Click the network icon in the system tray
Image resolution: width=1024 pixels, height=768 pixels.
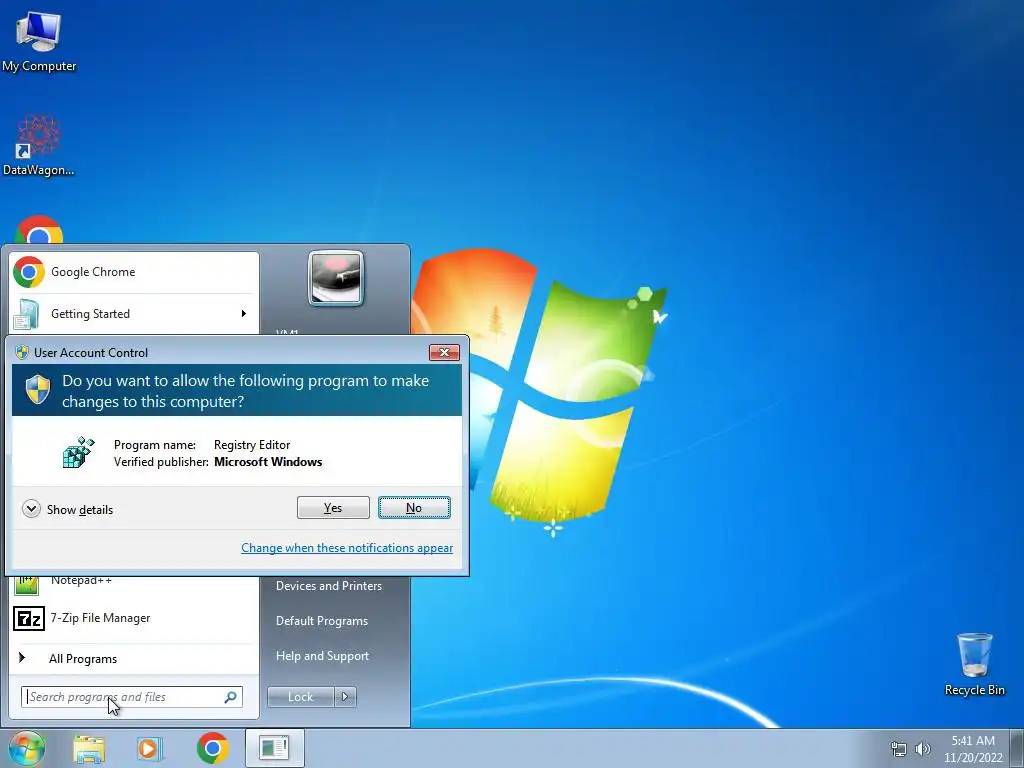click(x=899, y=749)
